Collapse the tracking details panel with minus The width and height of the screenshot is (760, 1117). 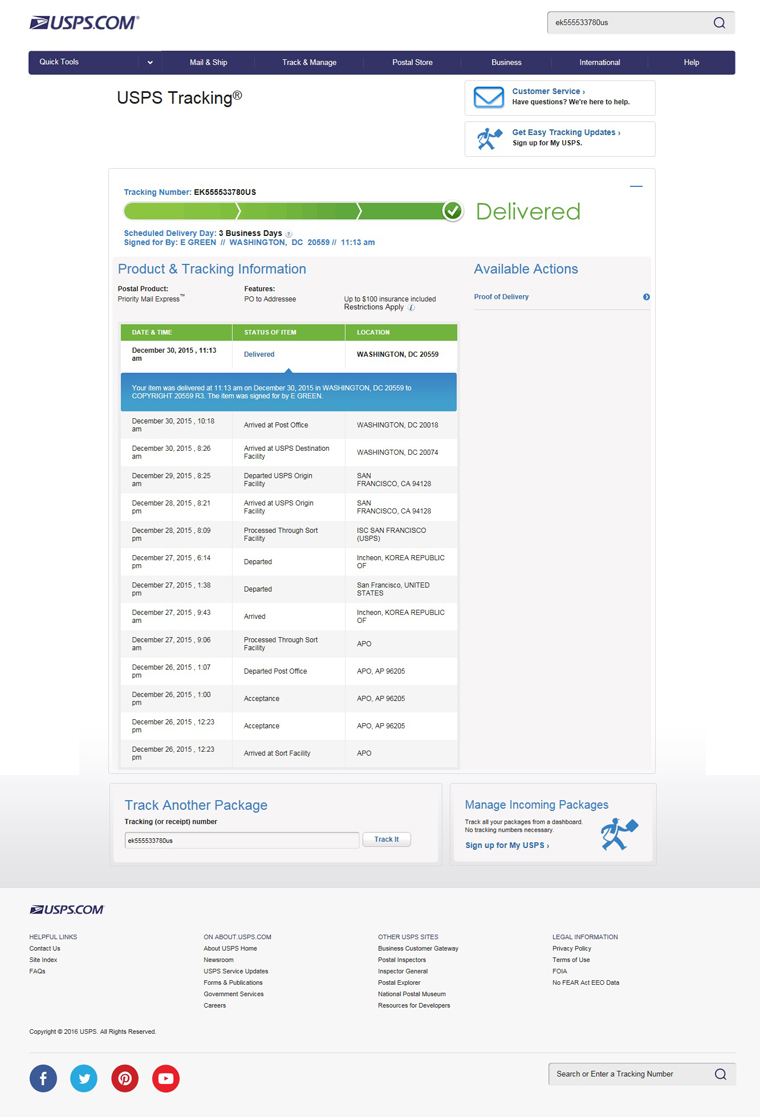(x=636, y=186)
